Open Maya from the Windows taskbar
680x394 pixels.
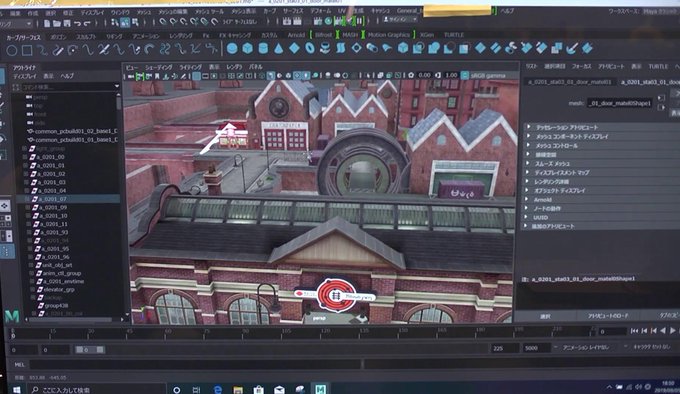(320, 389)
